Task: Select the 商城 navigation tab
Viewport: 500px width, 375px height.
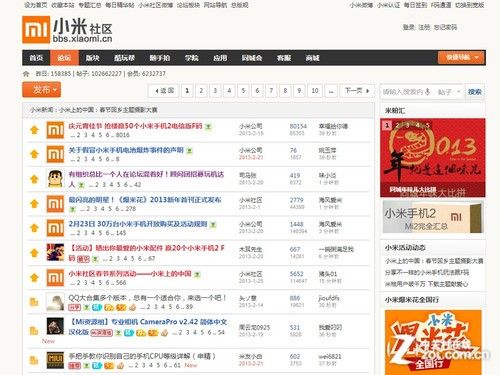Action: coord(312,58)
